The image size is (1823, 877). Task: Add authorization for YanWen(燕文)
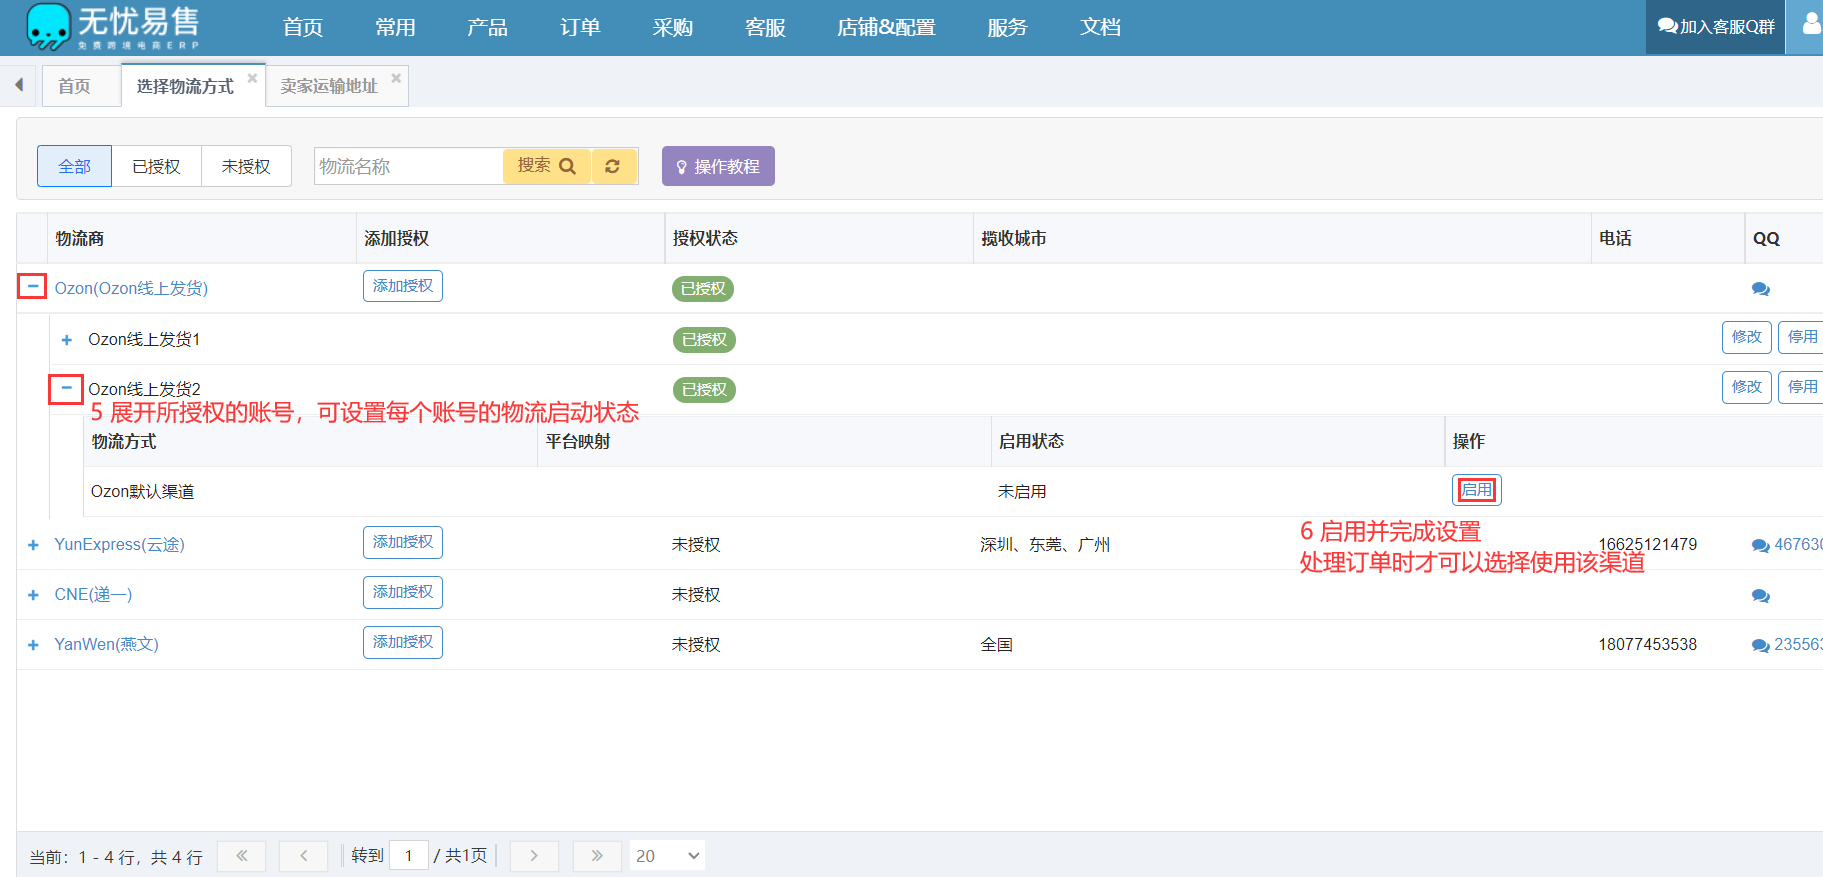(x=403, y=642)
